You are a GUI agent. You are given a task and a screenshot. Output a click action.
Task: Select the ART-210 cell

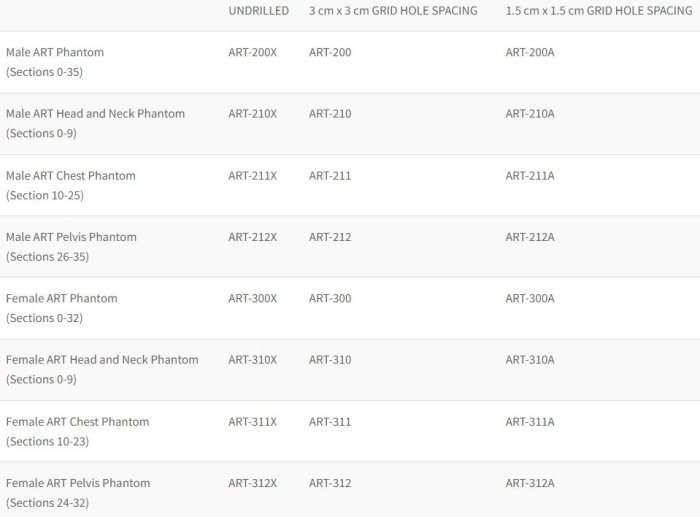[330, 114]
